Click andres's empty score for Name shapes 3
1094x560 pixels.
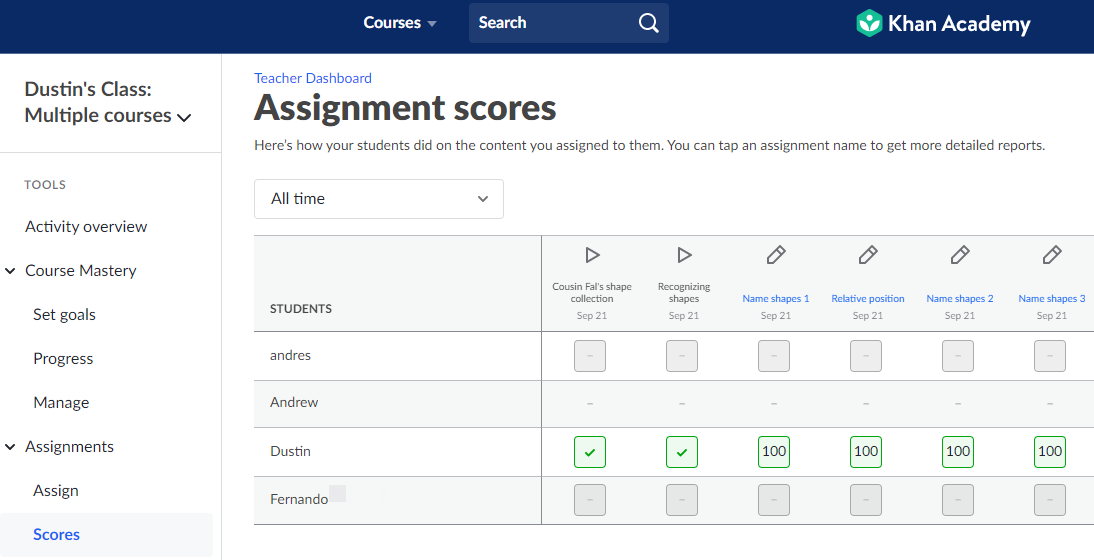click(x=1050, y=356)
